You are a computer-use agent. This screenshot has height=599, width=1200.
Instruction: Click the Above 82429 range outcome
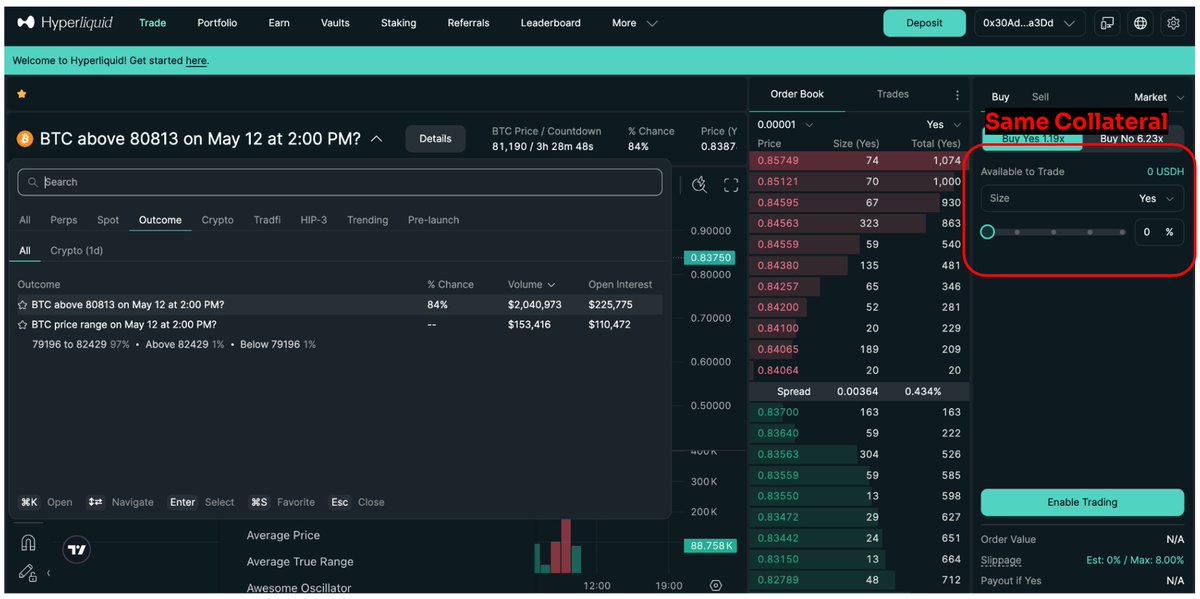point(184,344)
